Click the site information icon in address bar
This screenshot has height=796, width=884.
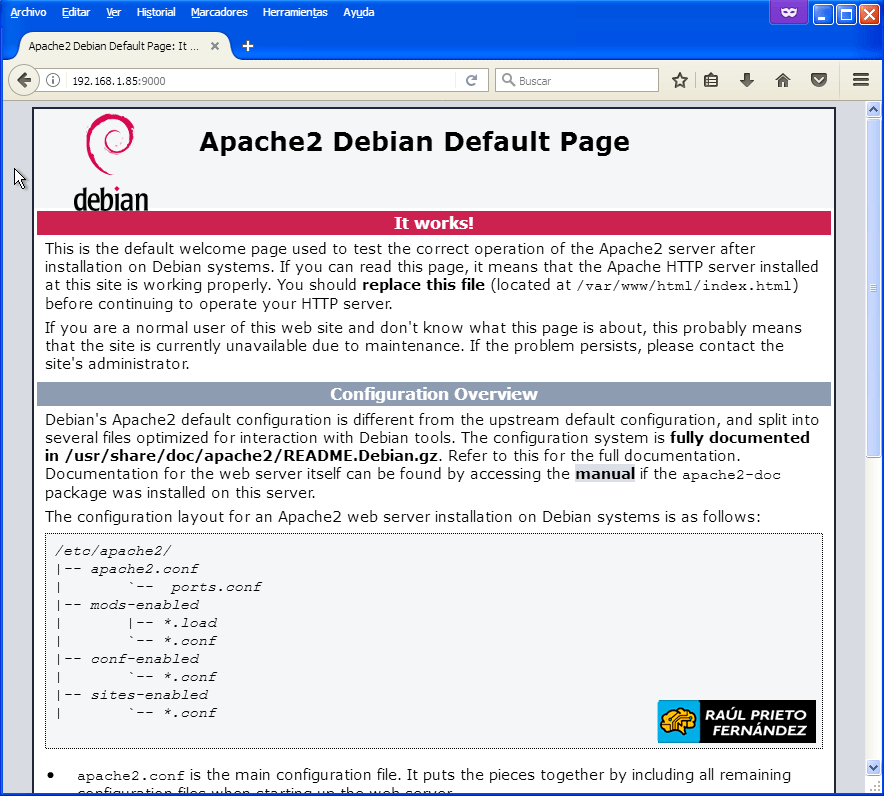(54, 81)
